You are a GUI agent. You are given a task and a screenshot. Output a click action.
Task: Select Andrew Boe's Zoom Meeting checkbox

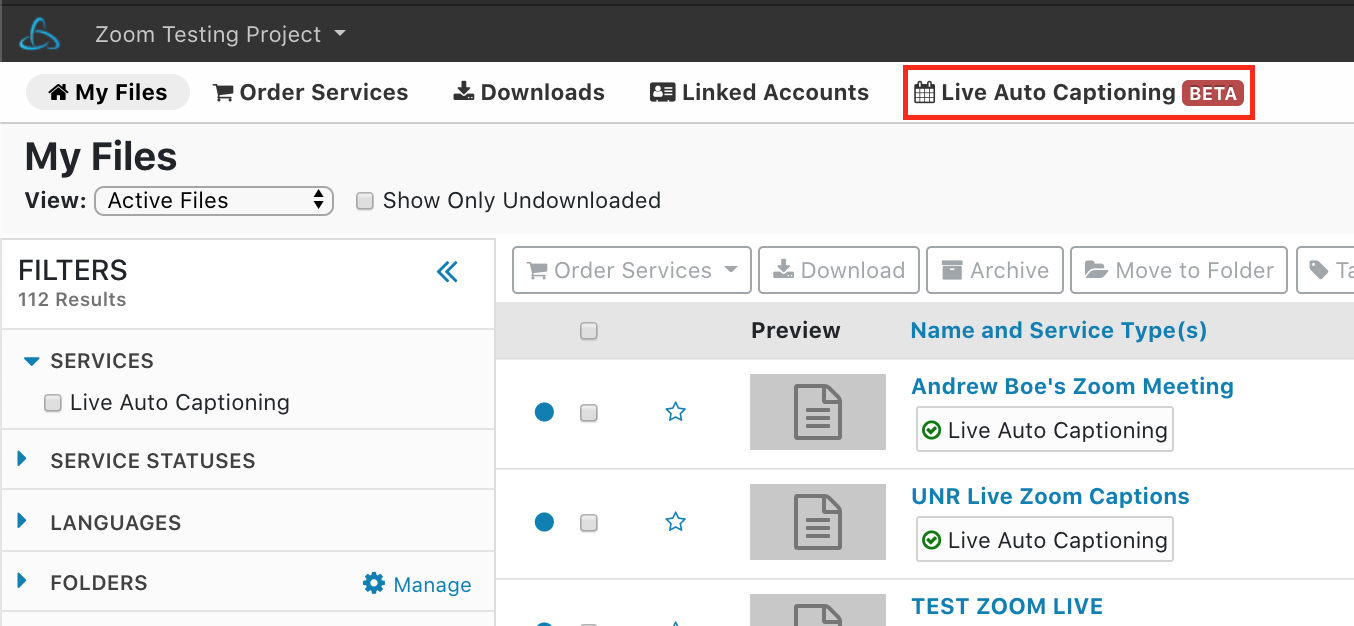click(x=589, y=412)
